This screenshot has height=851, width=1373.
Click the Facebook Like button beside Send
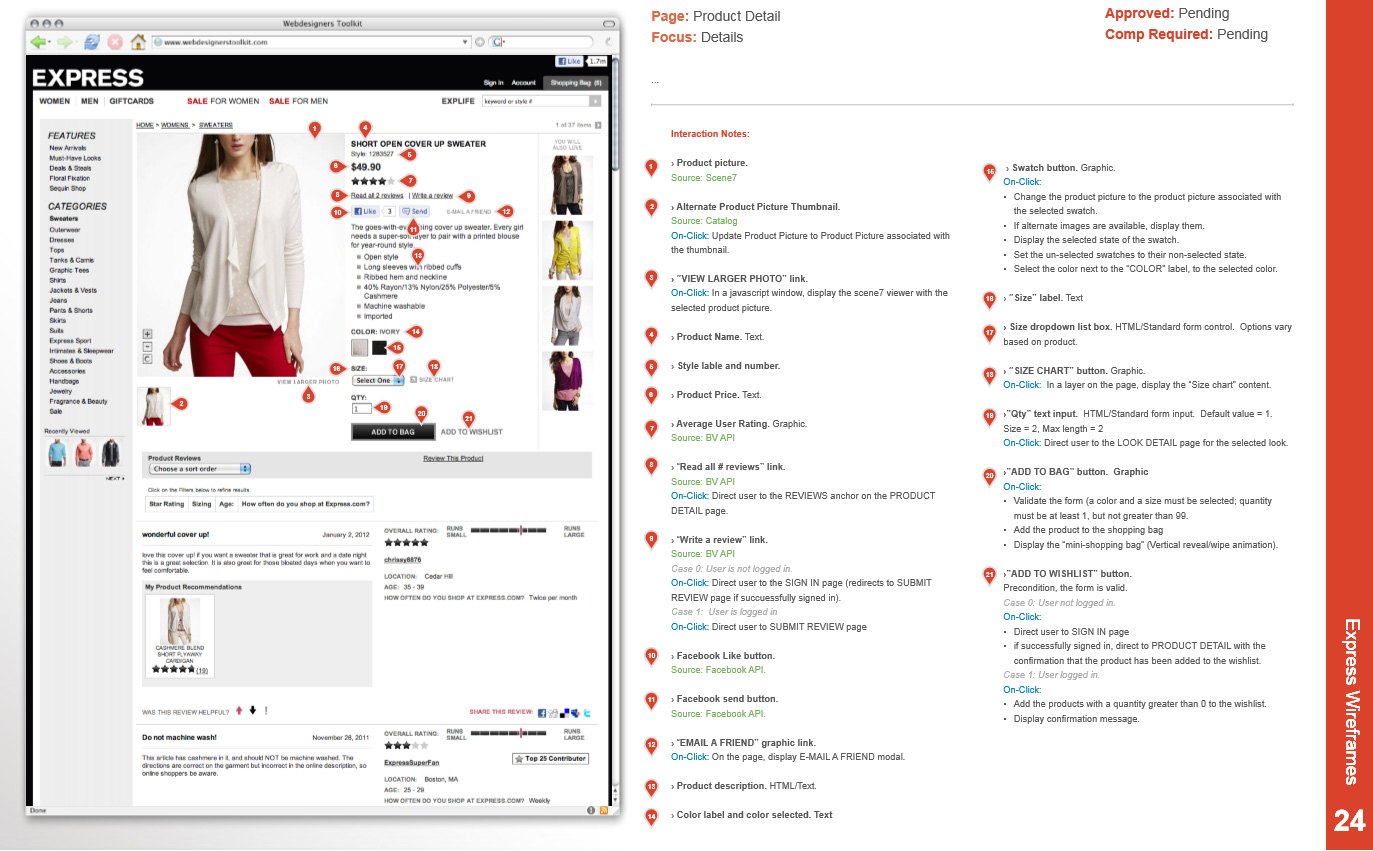tap(365, 212)
